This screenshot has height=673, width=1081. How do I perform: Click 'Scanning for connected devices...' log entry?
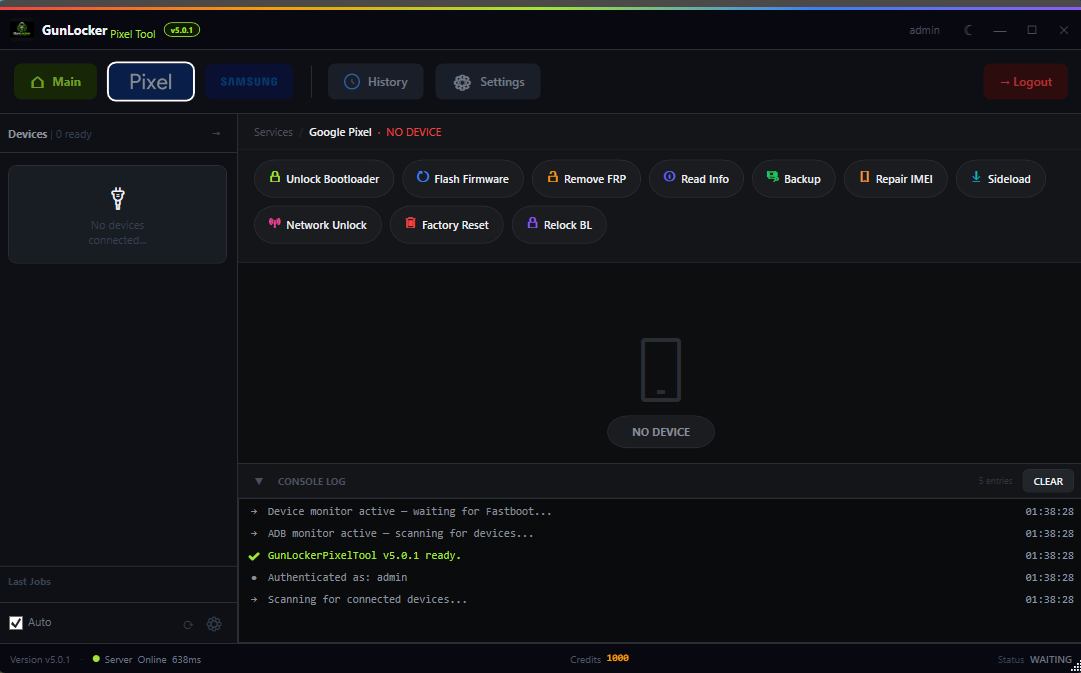(367, 599)
